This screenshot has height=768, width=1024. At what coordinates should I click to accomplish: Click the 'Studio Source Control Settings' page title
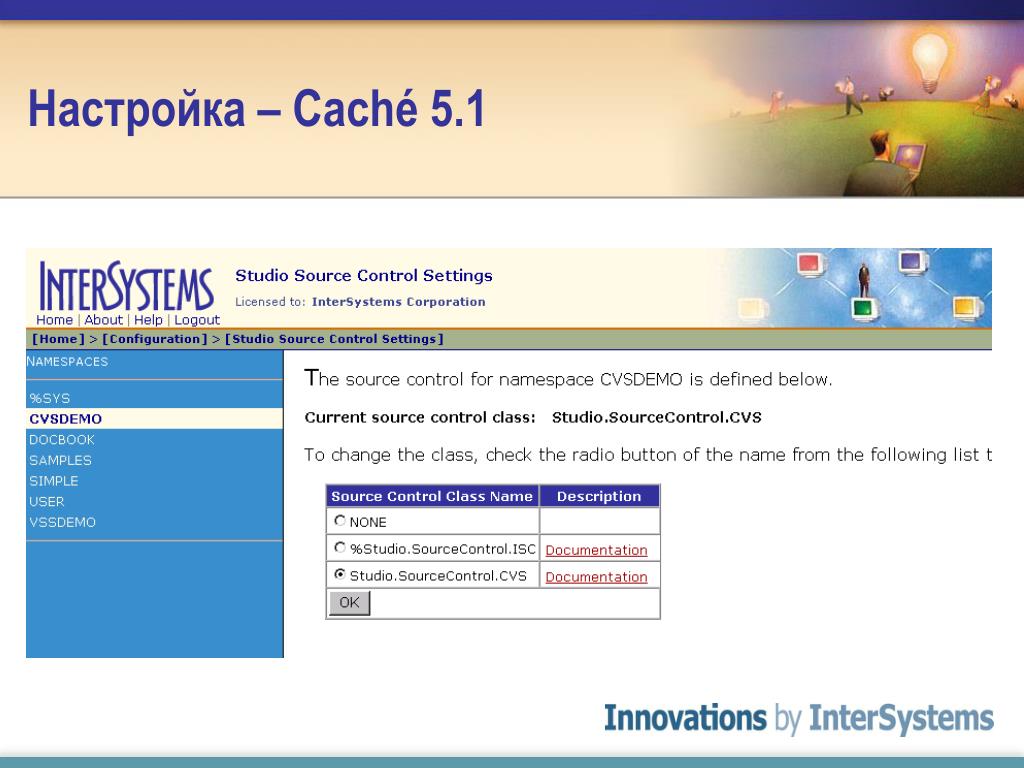point(364,276)
